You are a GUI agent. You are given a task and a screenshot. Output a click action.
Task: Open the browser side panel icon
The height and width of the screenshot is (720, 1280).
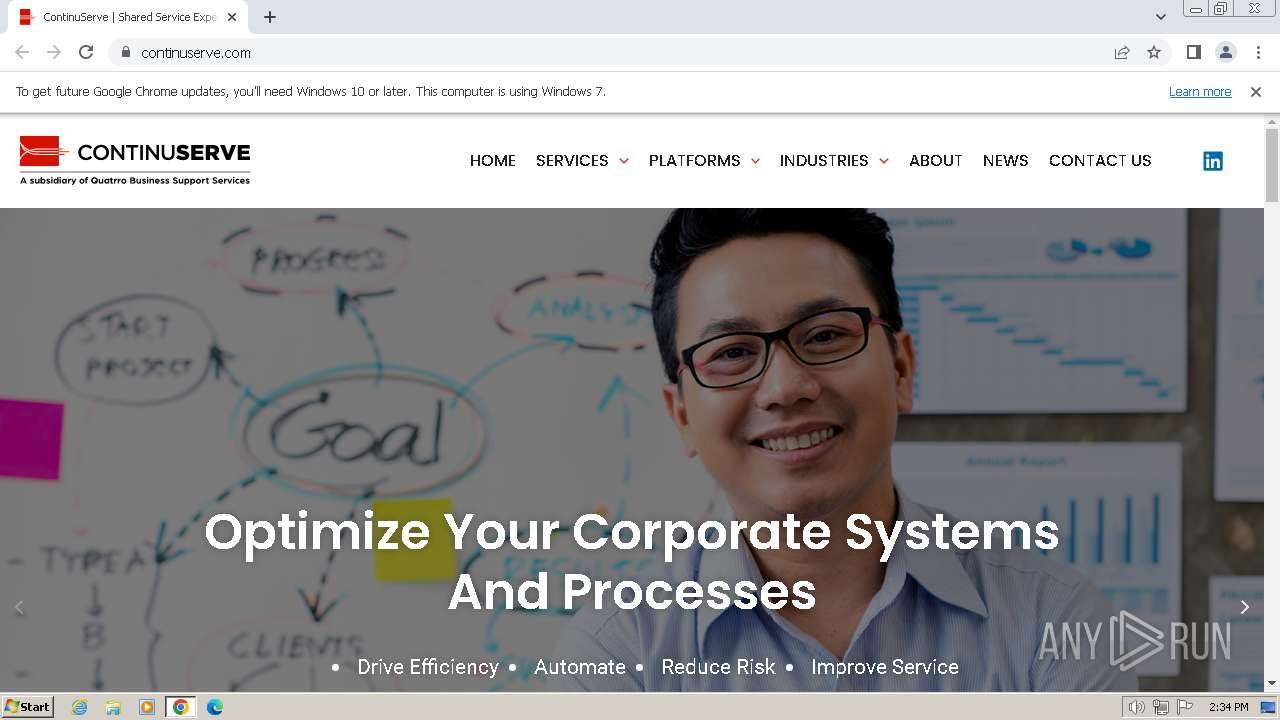click(x=1193, y=52)
